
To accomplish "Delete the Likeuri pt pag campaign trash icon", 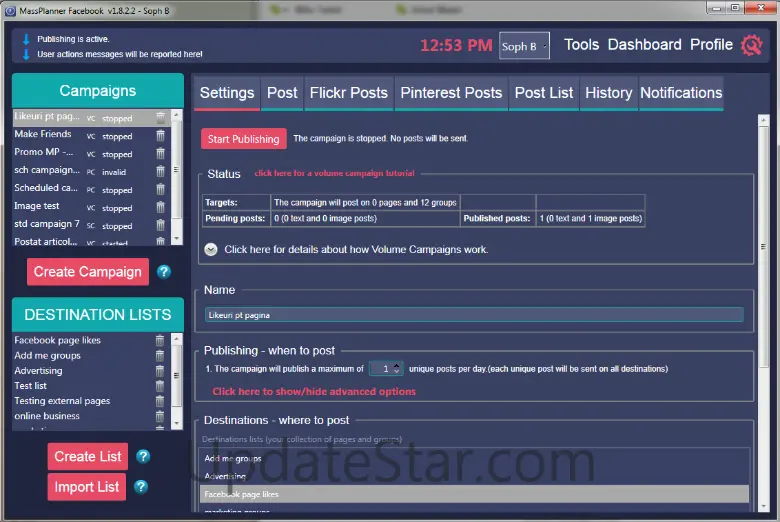I will click(160, 117).
